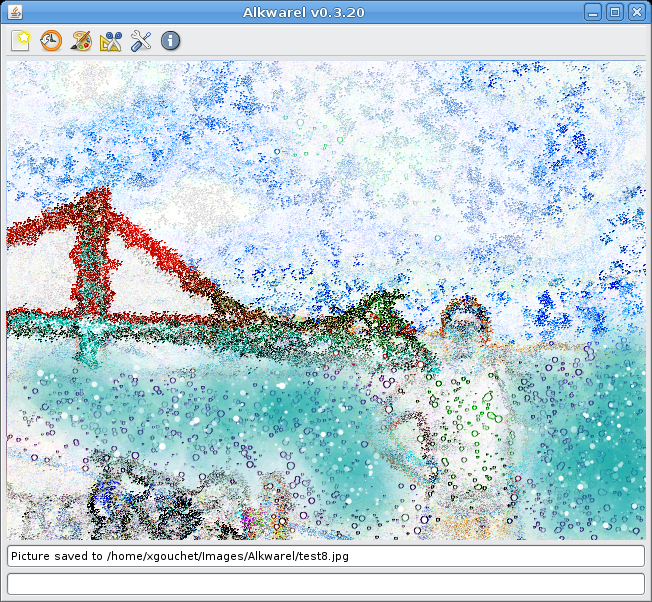Click the dark rocks at bottom left
652x602 pixels.
130,500
